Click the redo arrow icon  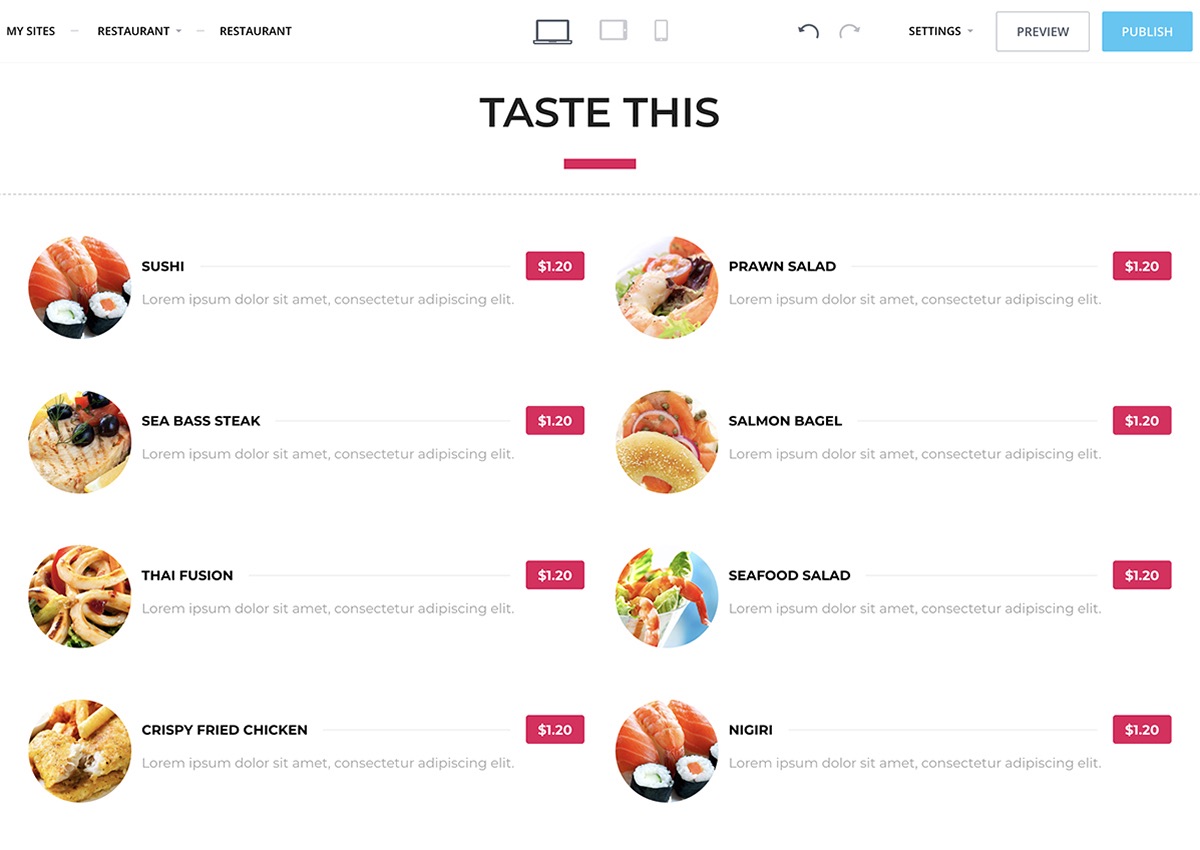849,31
